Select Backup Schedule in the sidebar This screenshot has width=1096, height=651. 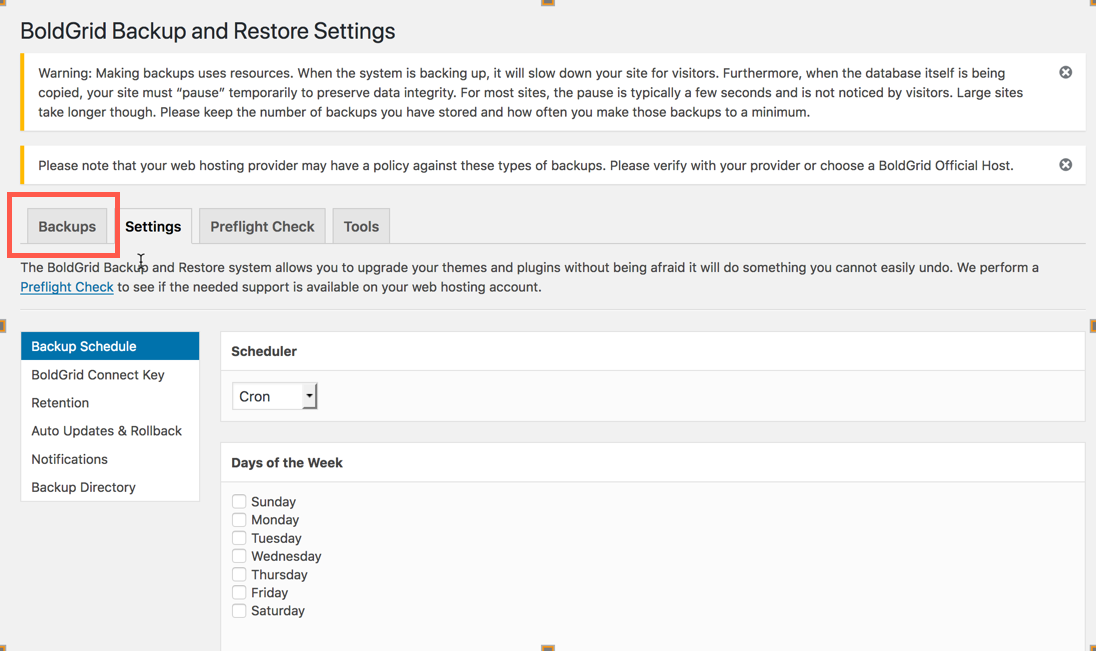pos(110,346)
